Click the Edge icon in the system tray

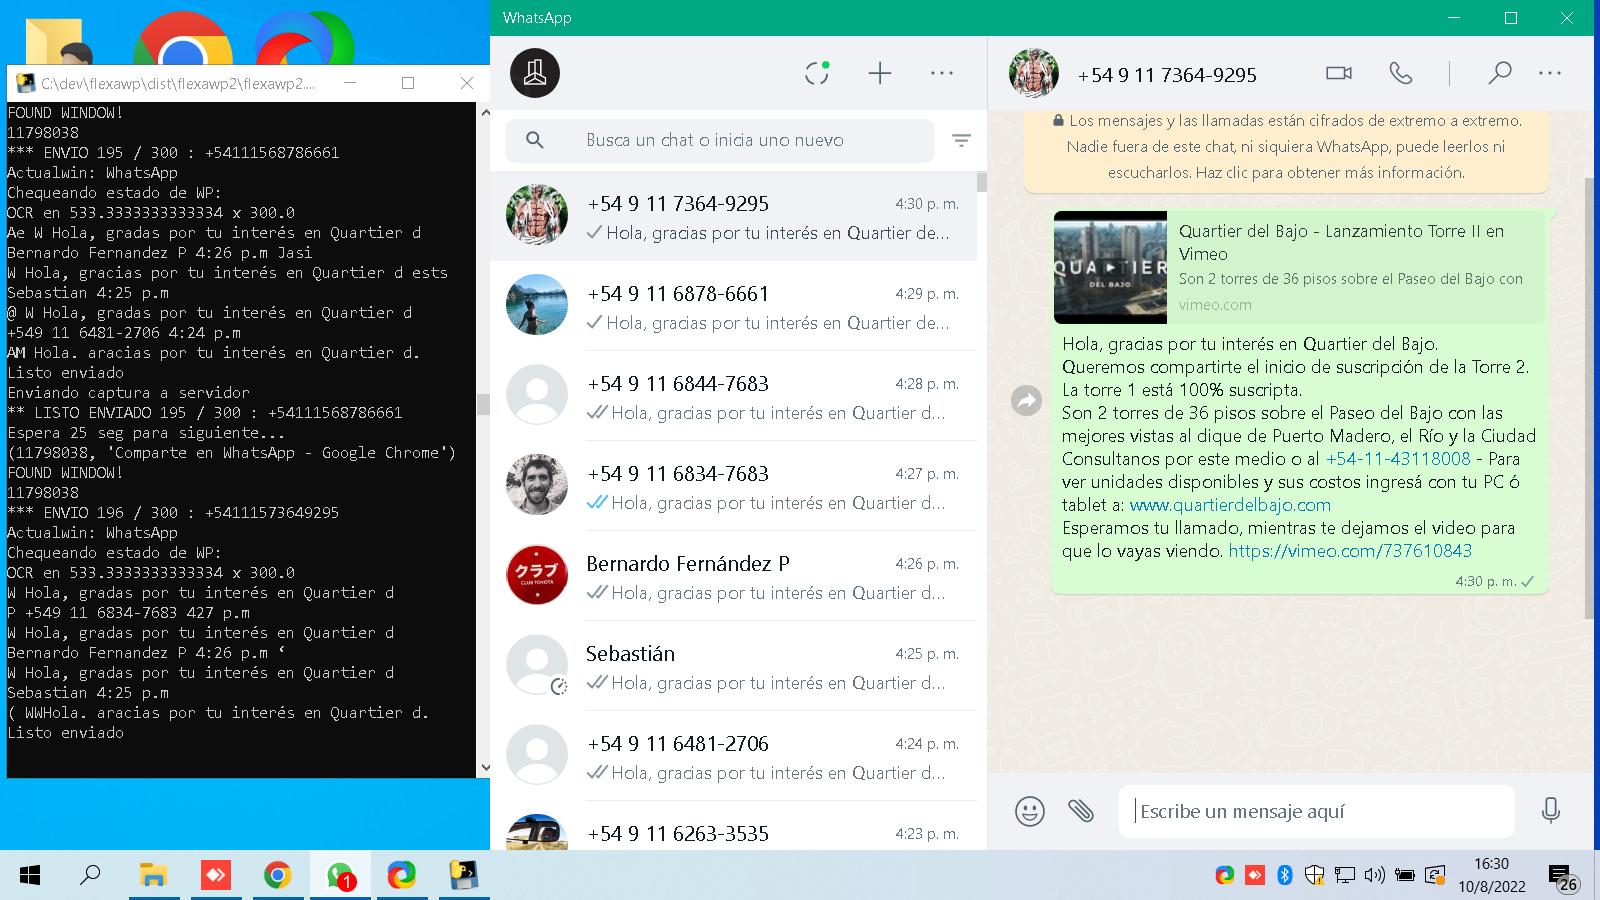pos(1225,876)
